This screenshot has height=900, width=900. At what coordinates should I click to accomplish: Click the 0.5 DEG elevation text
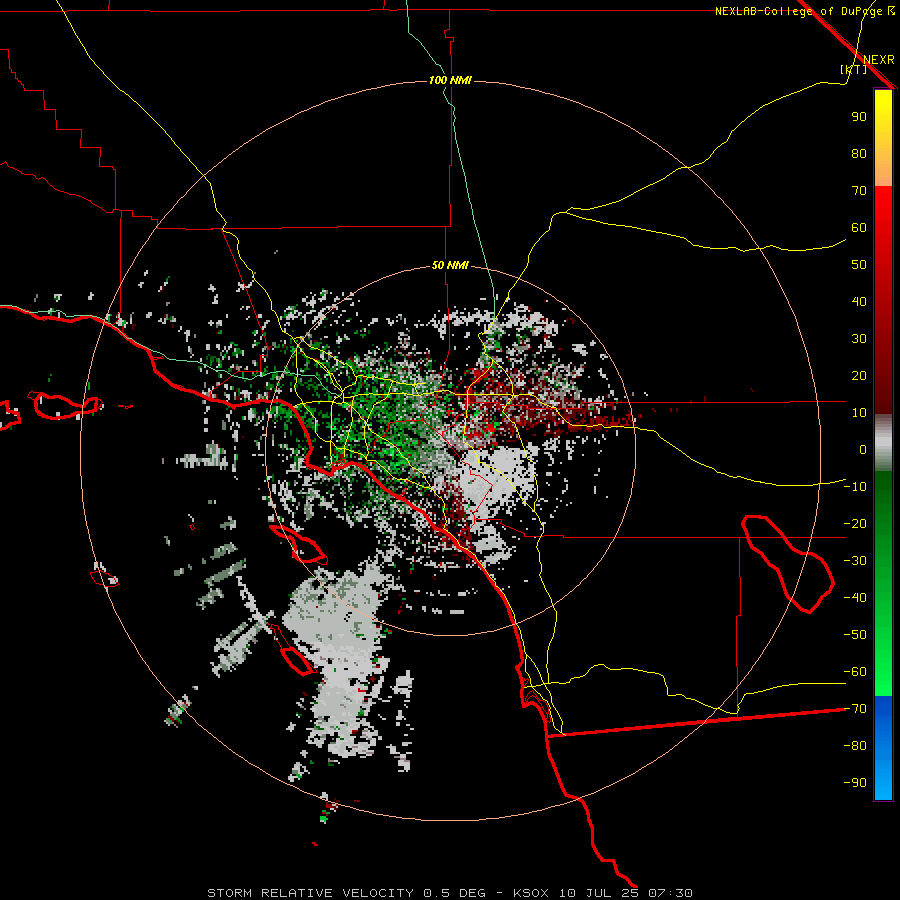pyautogui.click(x=455, y=893)
